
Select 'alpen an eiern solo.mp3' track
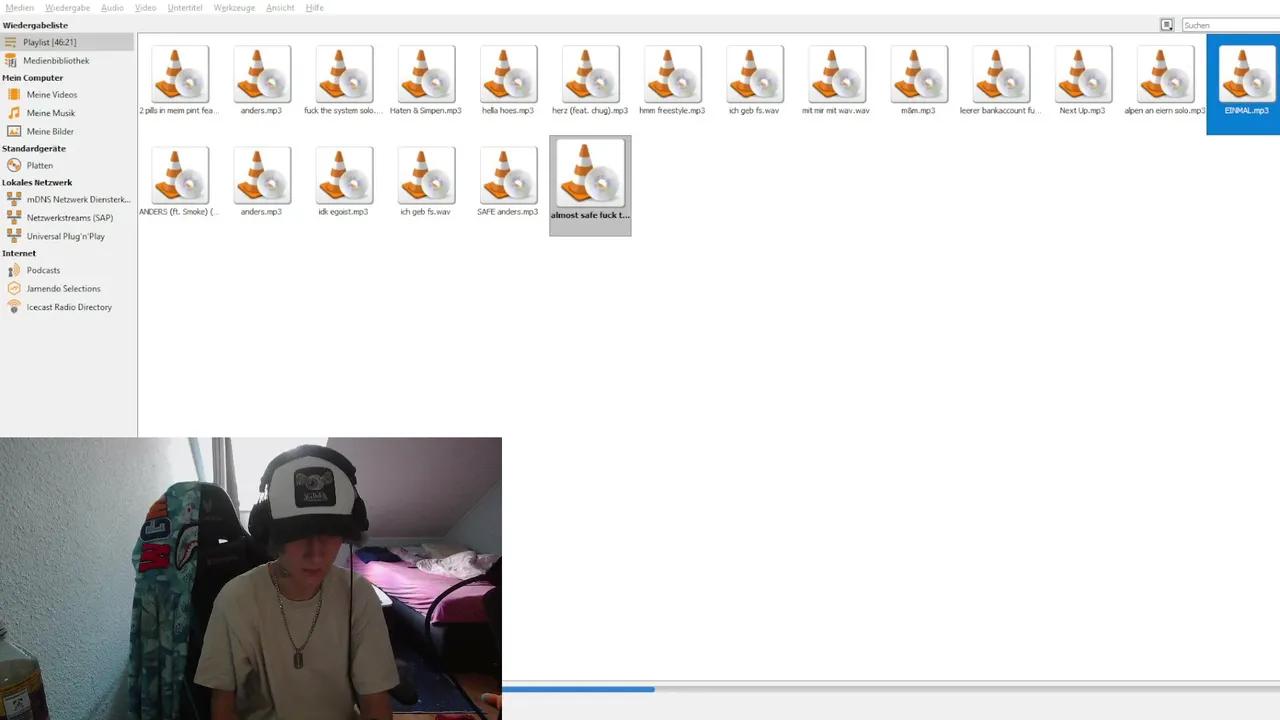click(1164, 80)
